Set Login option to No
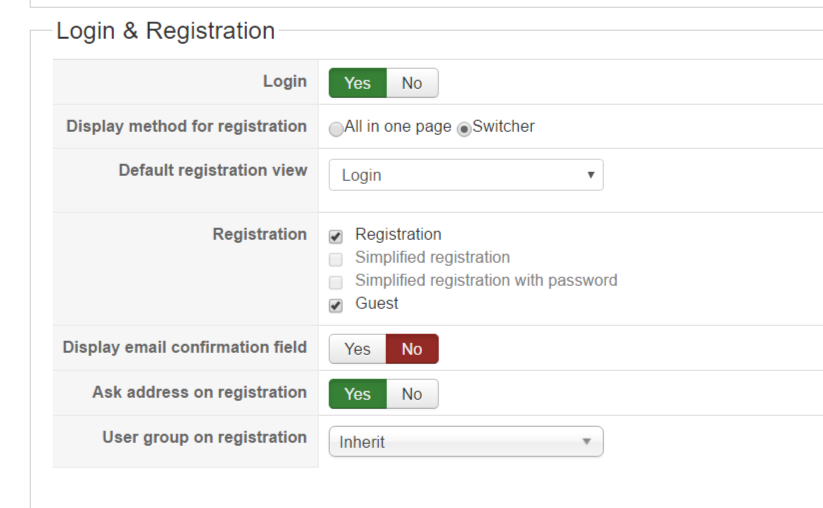Screen dimensions: 823x508 412,83
